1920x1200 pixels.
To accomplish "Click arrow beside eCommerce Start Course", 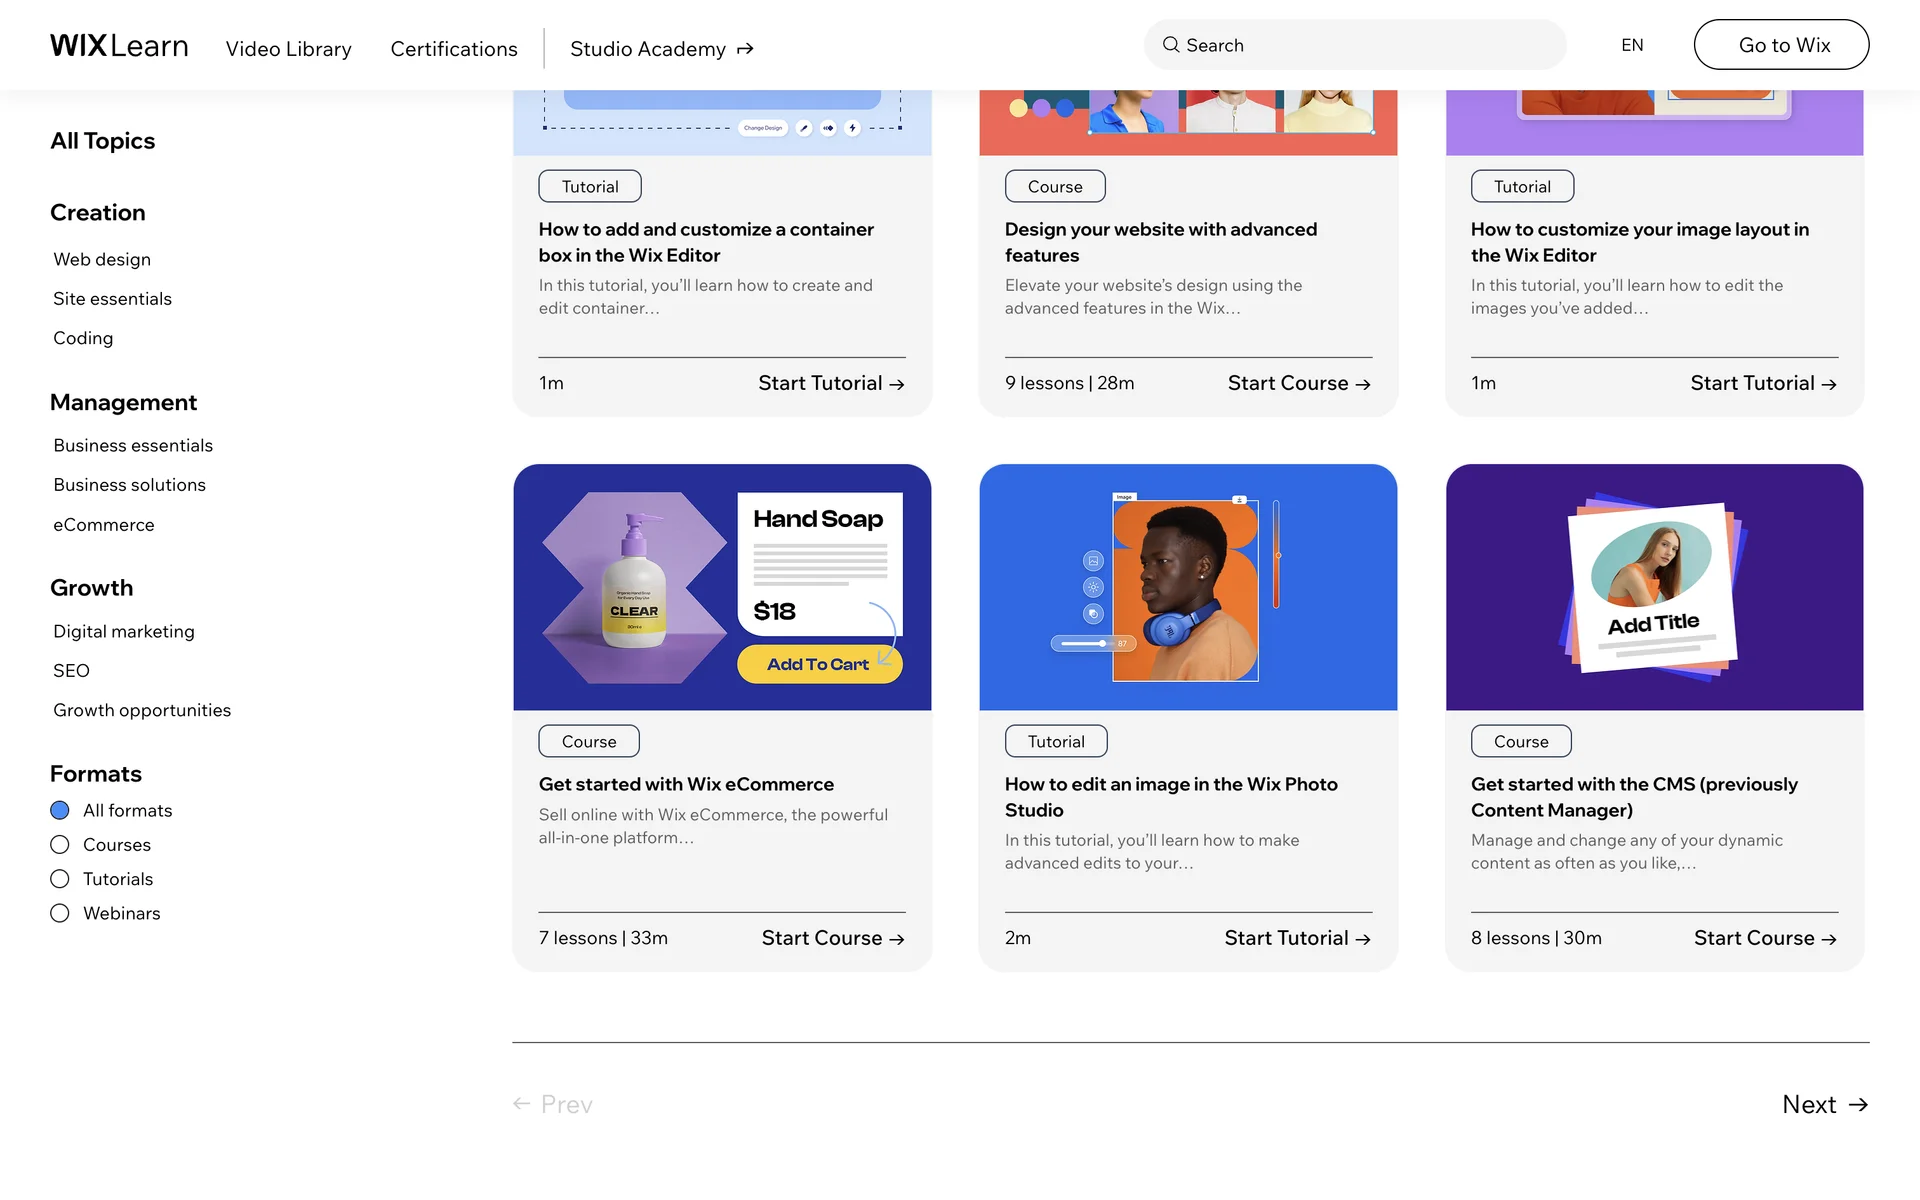I will (896, 939).
